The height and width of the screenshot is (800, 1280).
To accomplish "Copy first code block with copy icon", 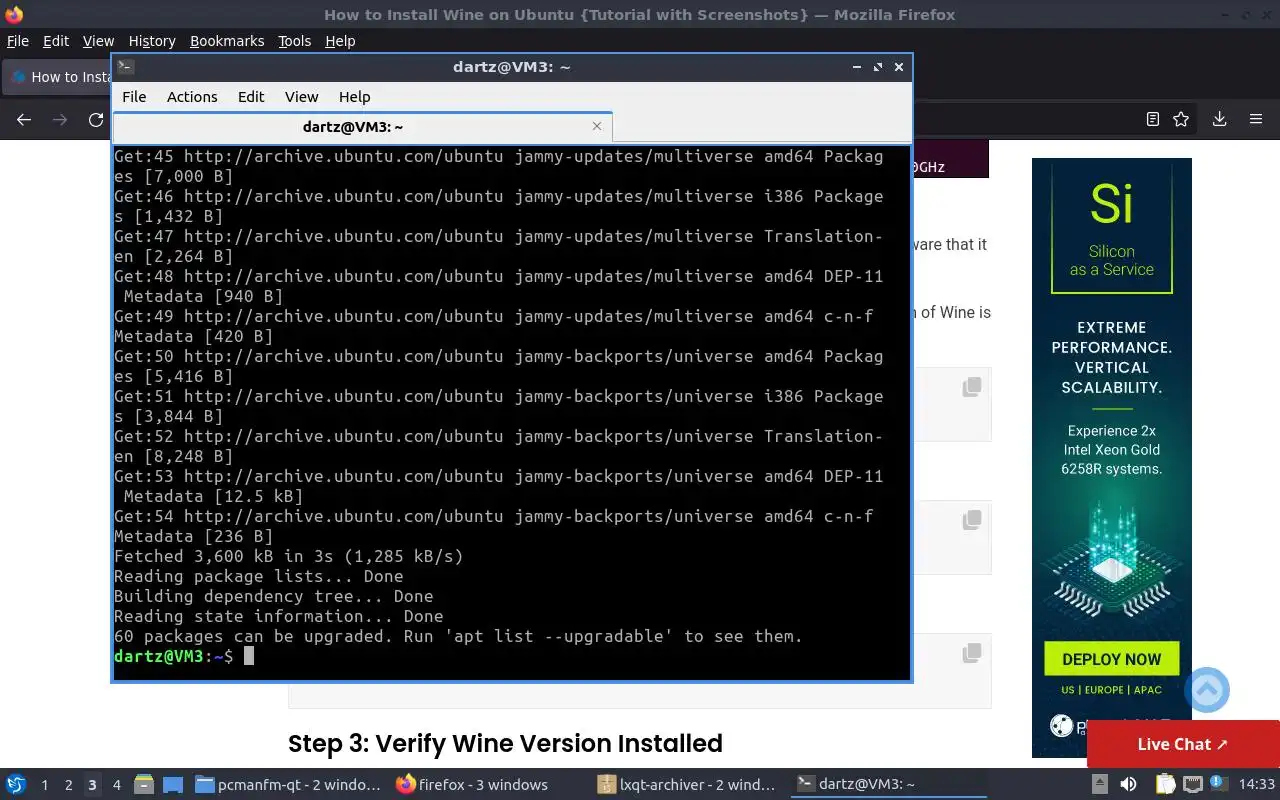I will [x=971, y=387].
